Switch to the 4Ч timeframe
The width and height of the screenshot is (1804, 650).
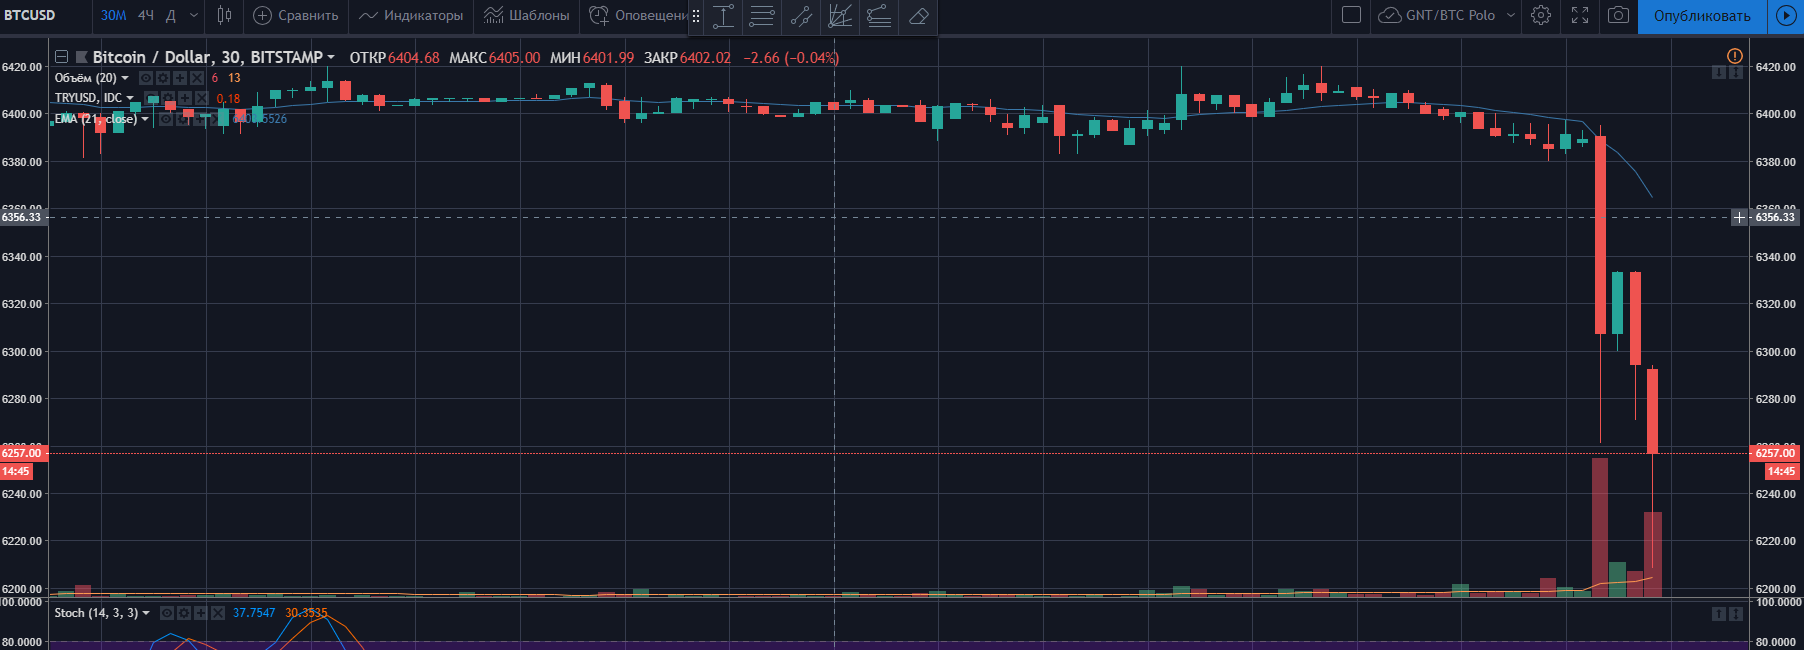(146, 15)
